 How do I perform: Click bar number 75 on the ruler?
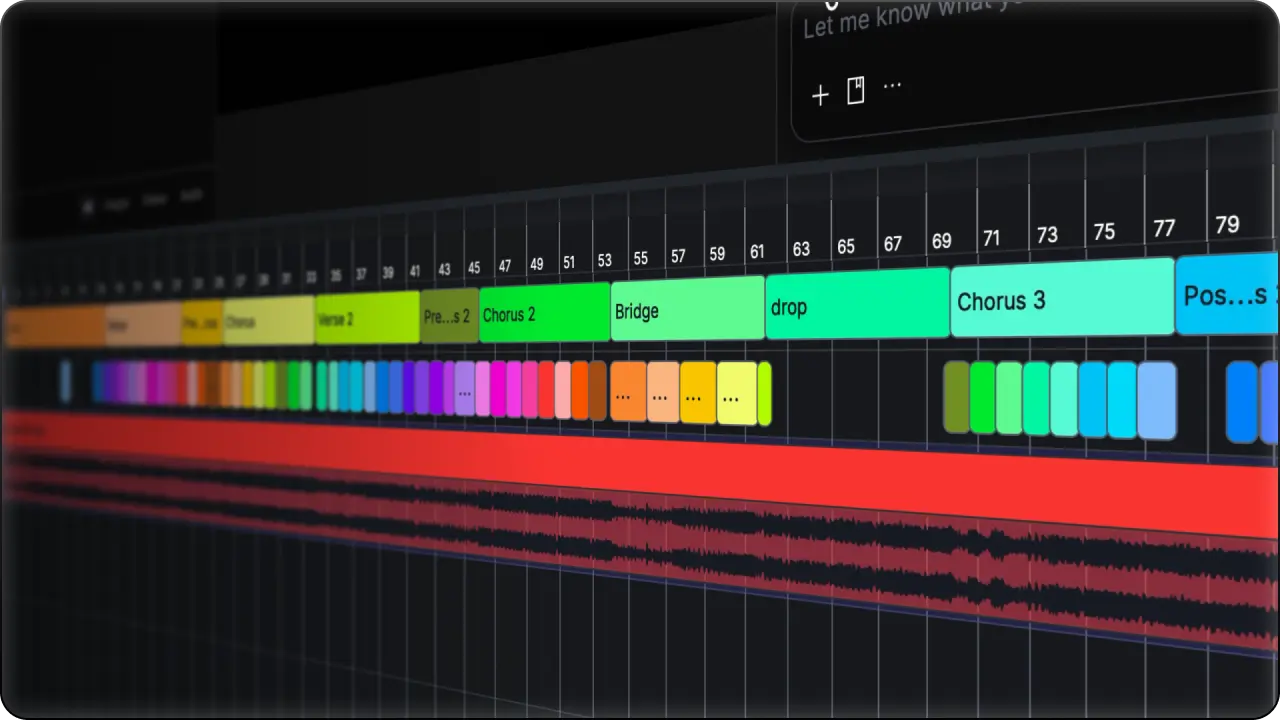1104,231
